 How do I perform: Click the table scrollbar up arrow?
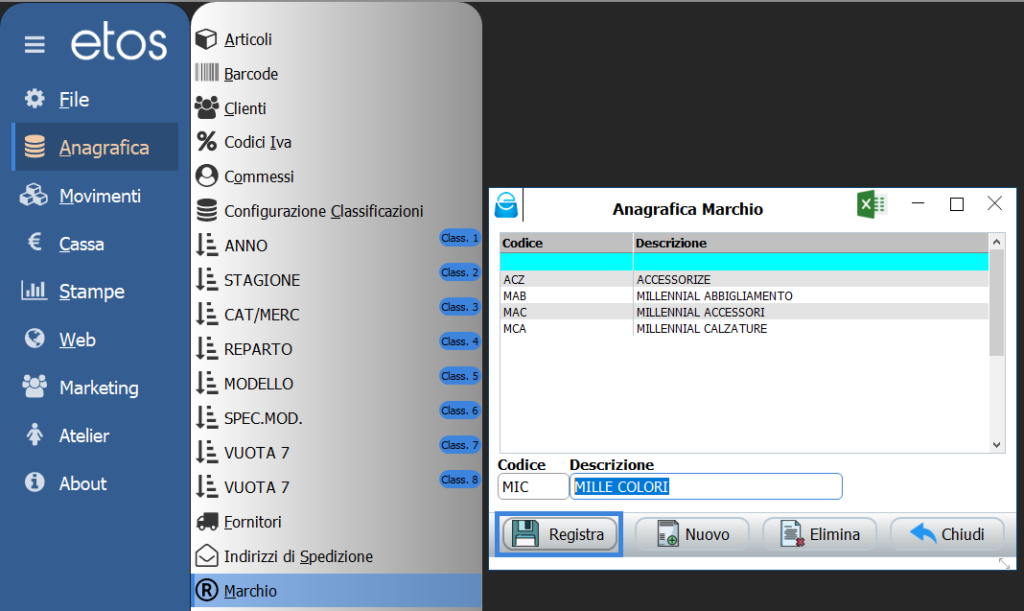click(x=997, y=242)
